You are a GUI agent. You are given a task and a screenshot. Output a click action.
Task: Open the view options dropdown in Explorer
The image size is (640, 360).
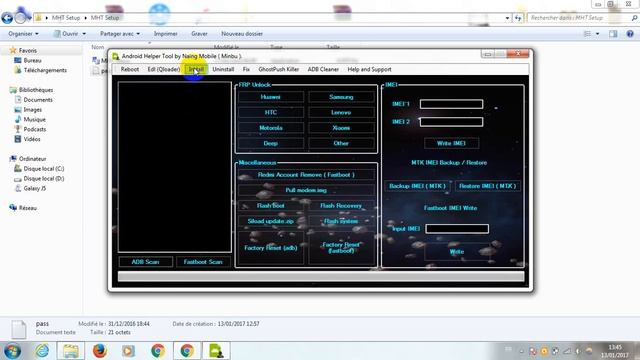pyautogui.click(x=598, y=34)
